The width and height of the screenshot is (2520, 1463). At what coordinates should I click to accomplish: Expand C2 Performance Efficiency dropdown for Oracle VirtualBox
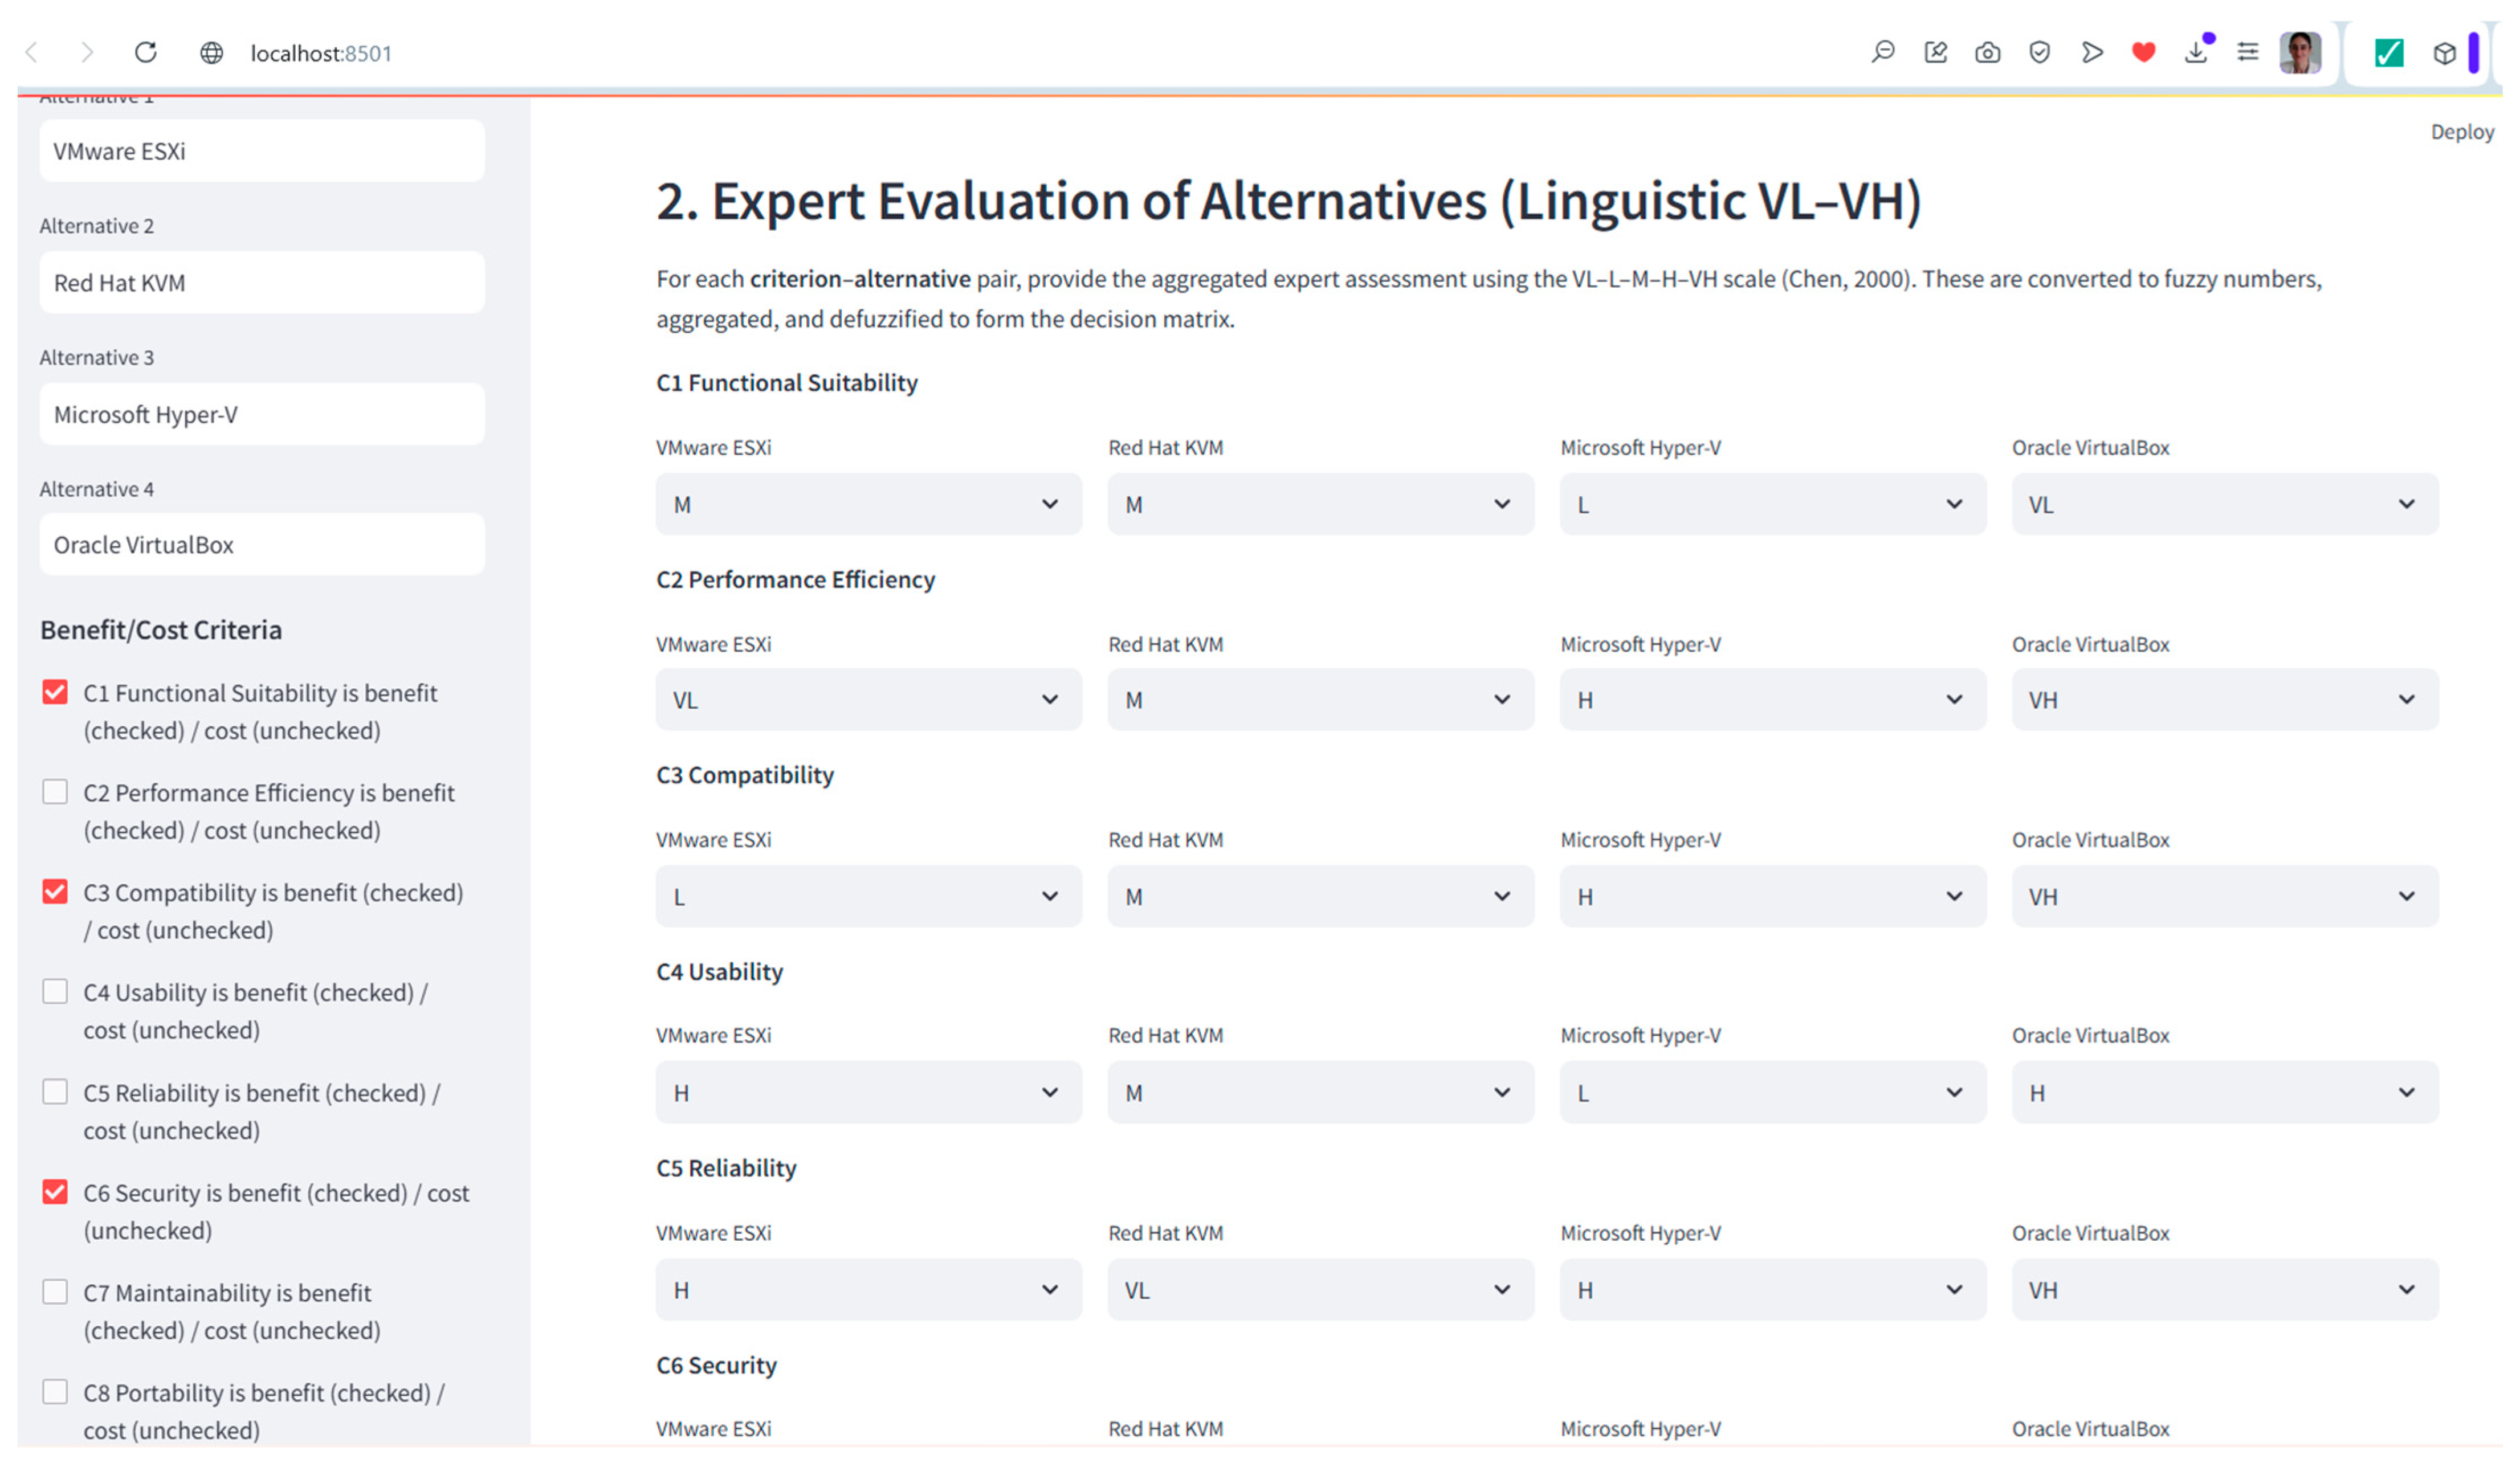pos(2224,700)
